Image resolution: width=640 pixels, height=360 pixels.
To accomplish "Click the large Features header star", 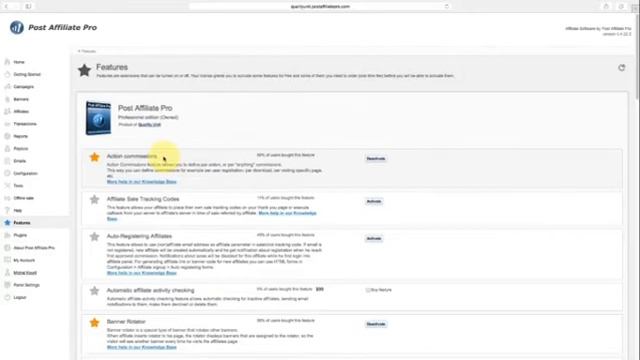I will (84, 70).
